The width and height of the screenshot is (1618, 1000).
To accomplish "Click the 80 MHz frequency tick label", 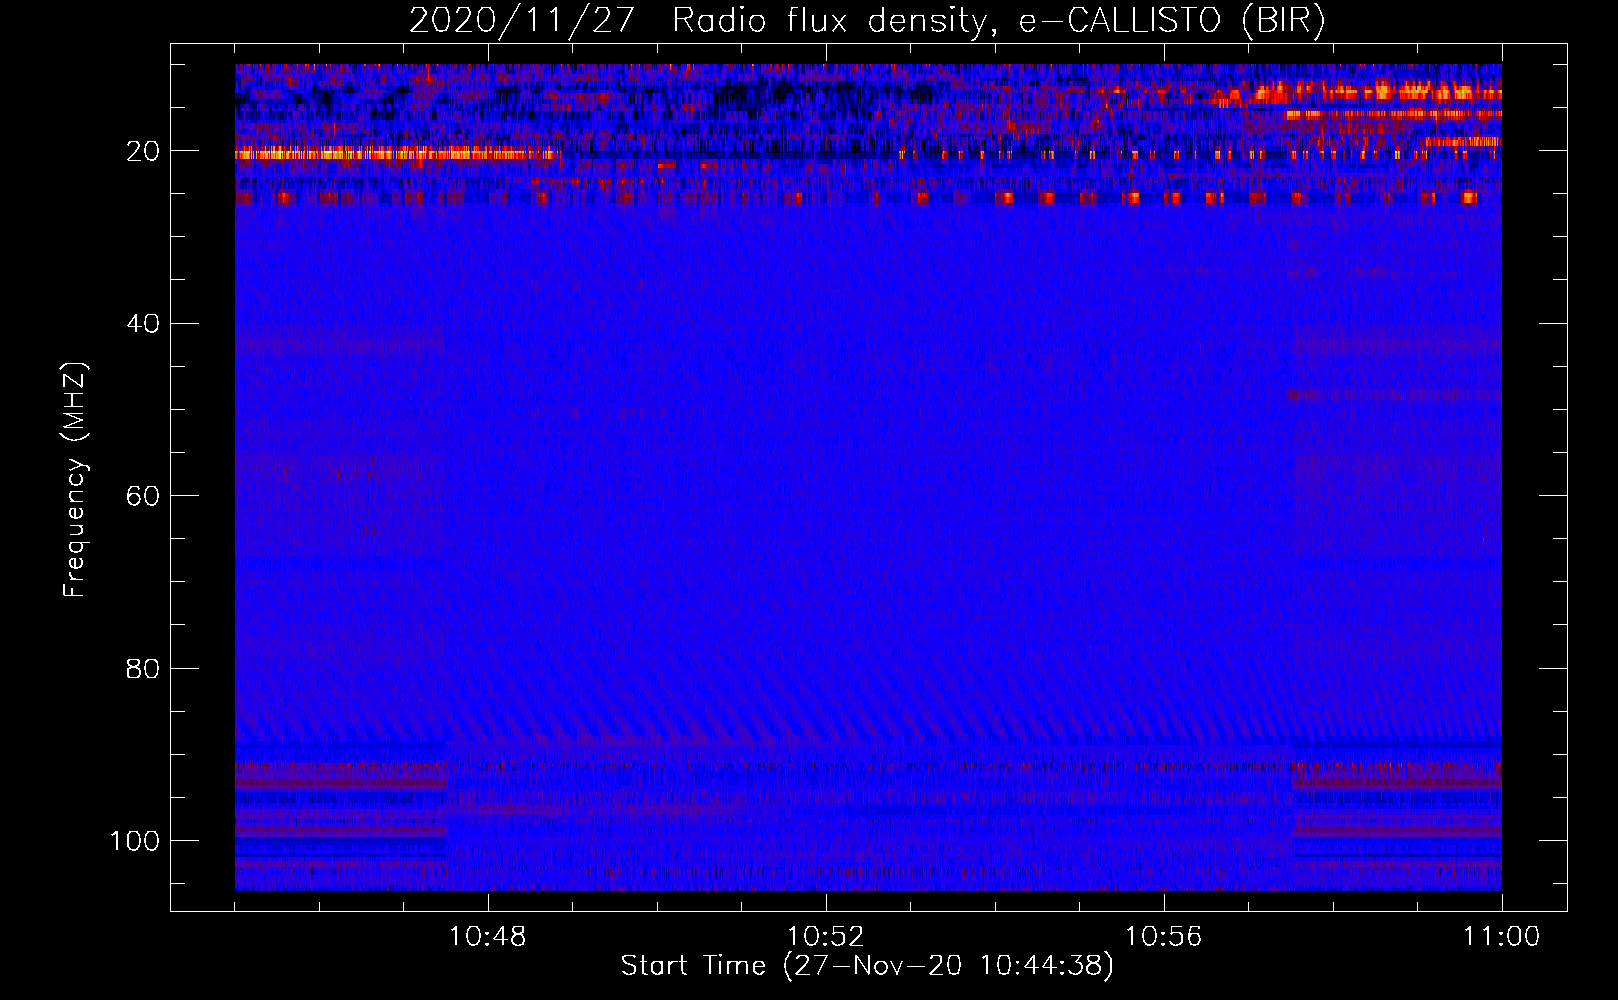I will [x=144, y=668].
